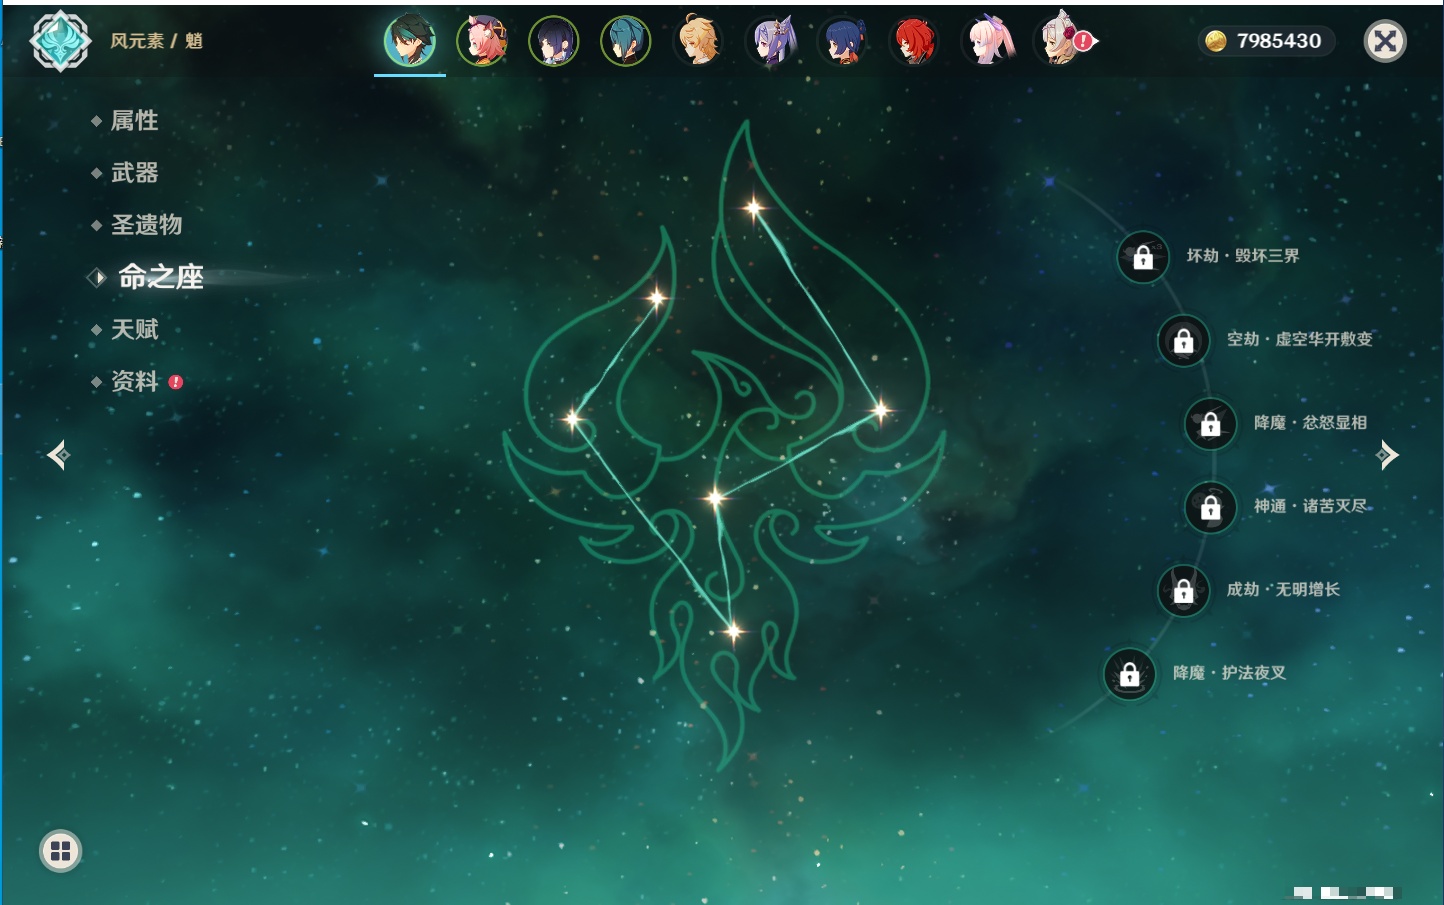The height and width of the screenshot is (905, 1444).
Task: Open the 属性 attributes tab
Action: 134,121
